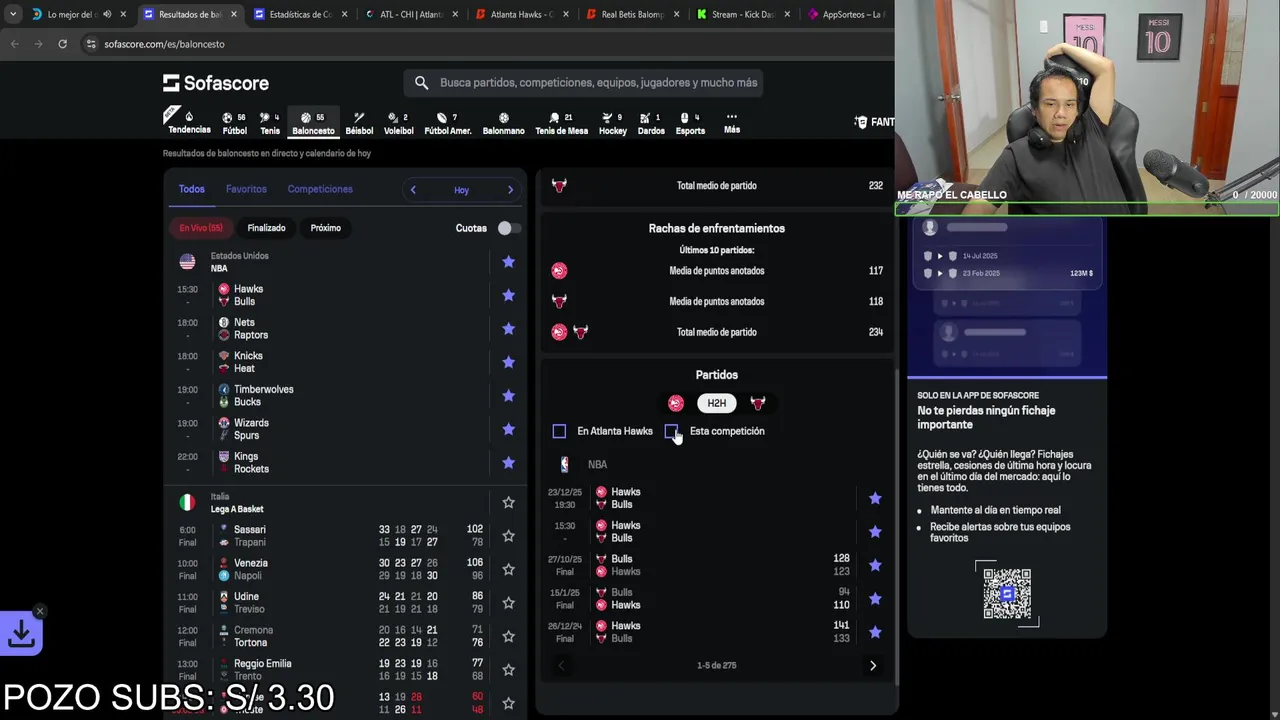This screenshot has width=1280, height=720.
Task: Check the Esta competición checkbox
Action: (x=671, y=431)
